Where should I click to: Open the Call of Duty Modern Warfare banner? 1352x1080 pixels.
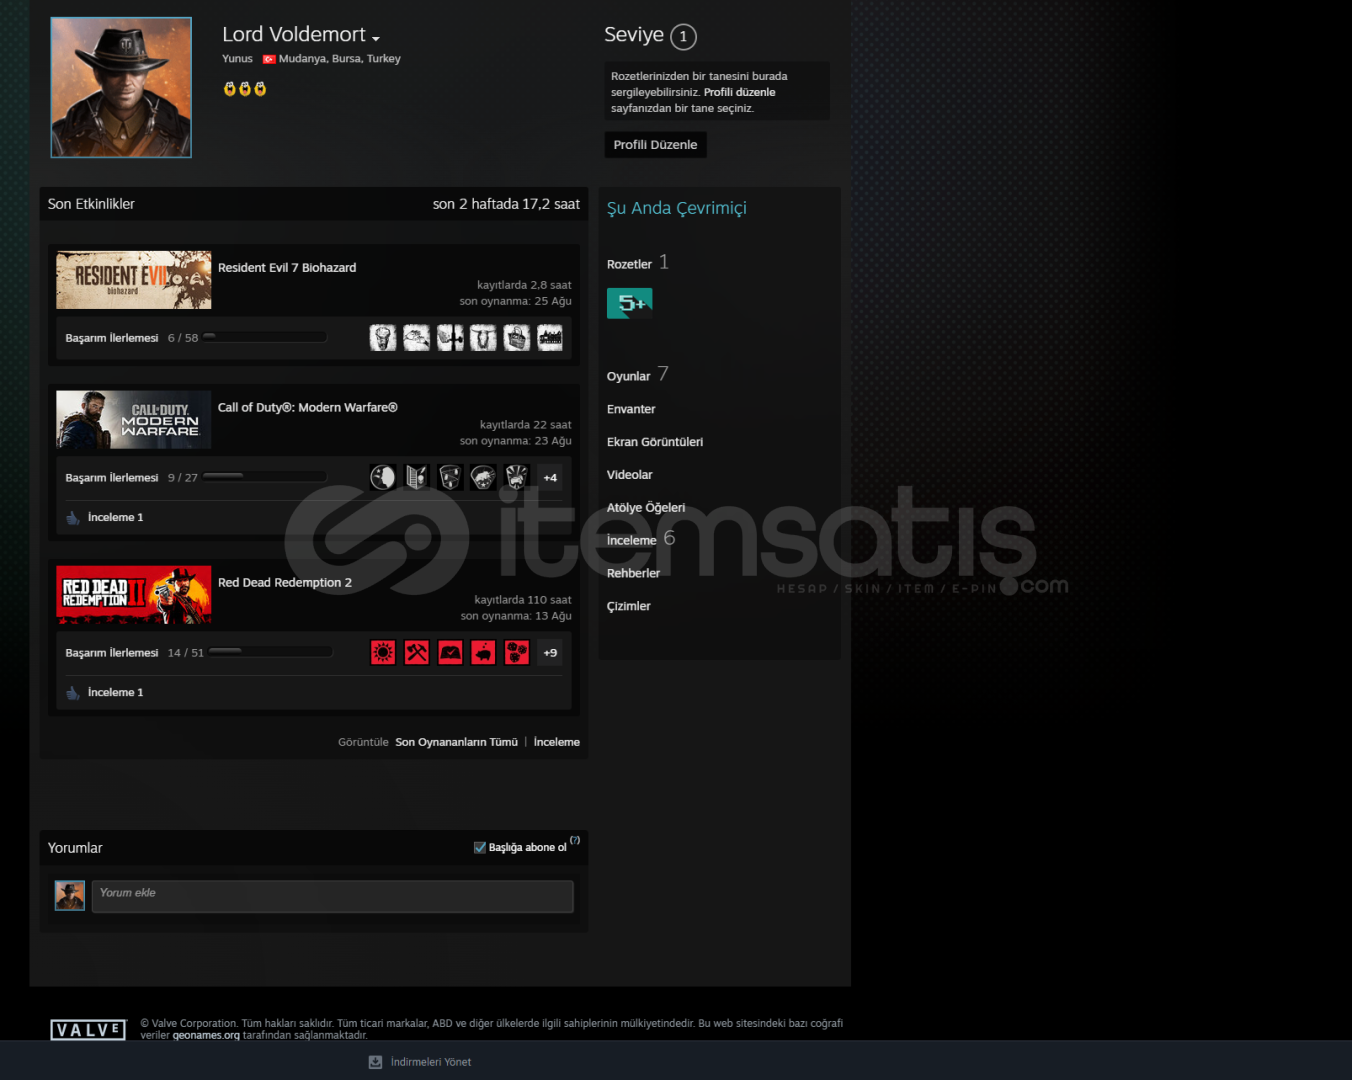click(134, 420)
